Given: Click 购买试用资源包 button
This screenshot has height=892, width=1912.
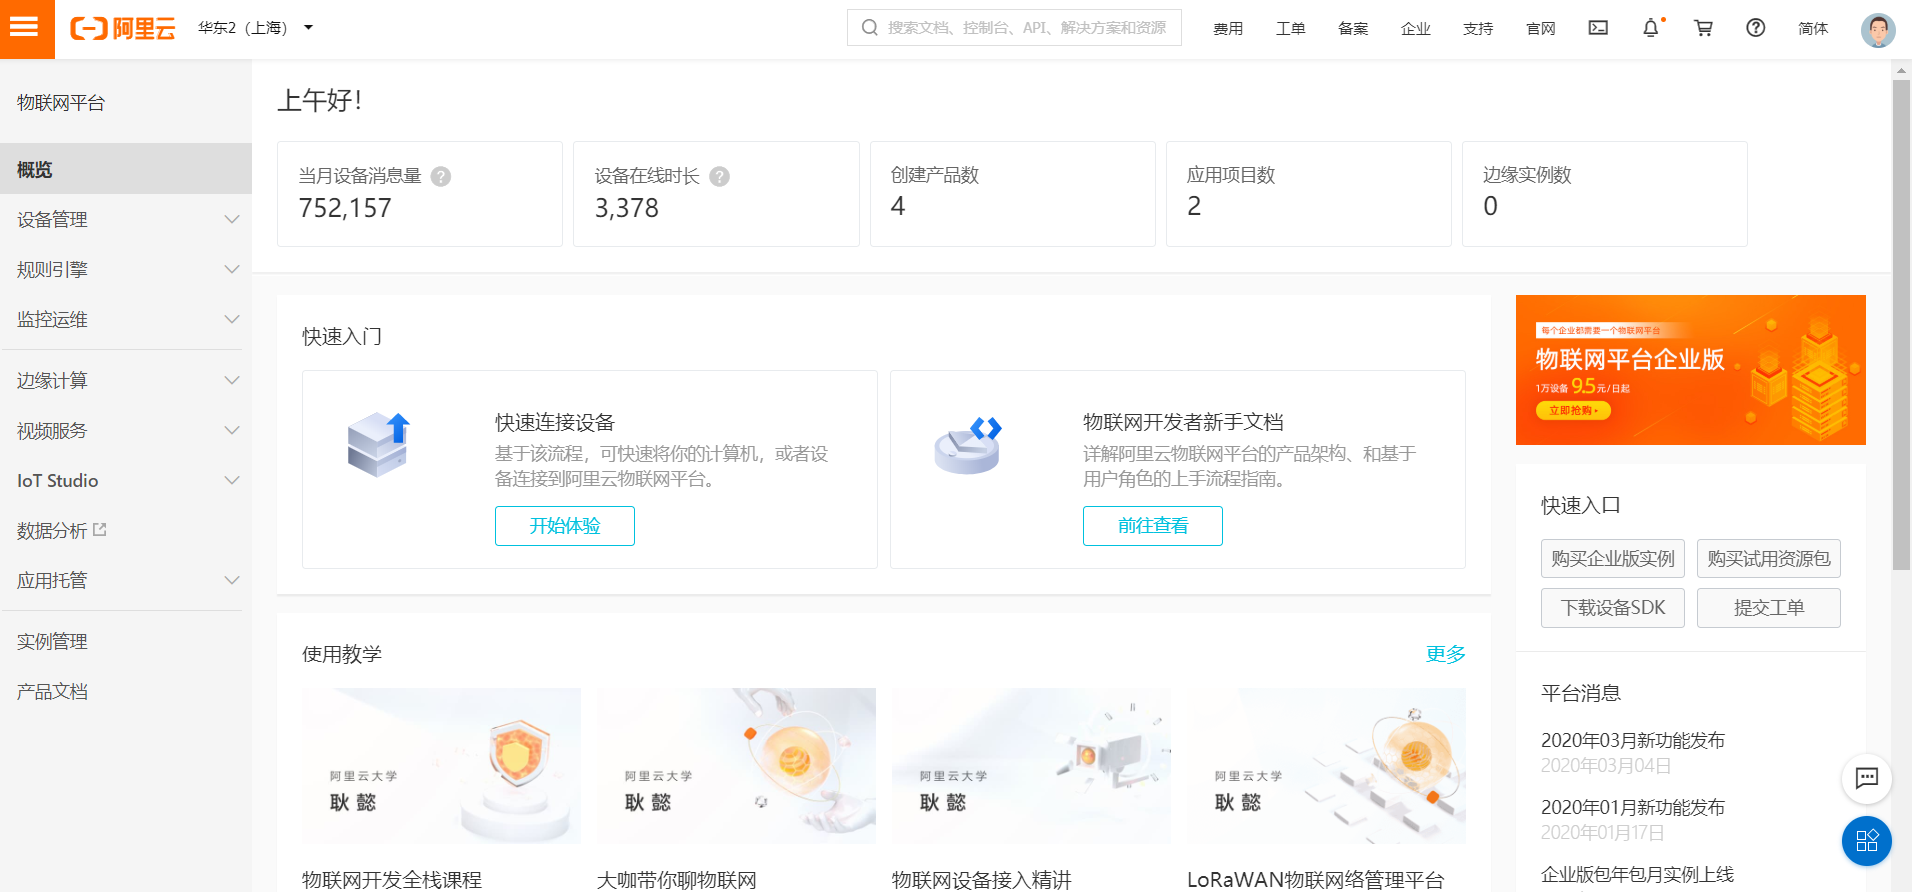Looking at the screenshot, I should tap(1769, 558).
